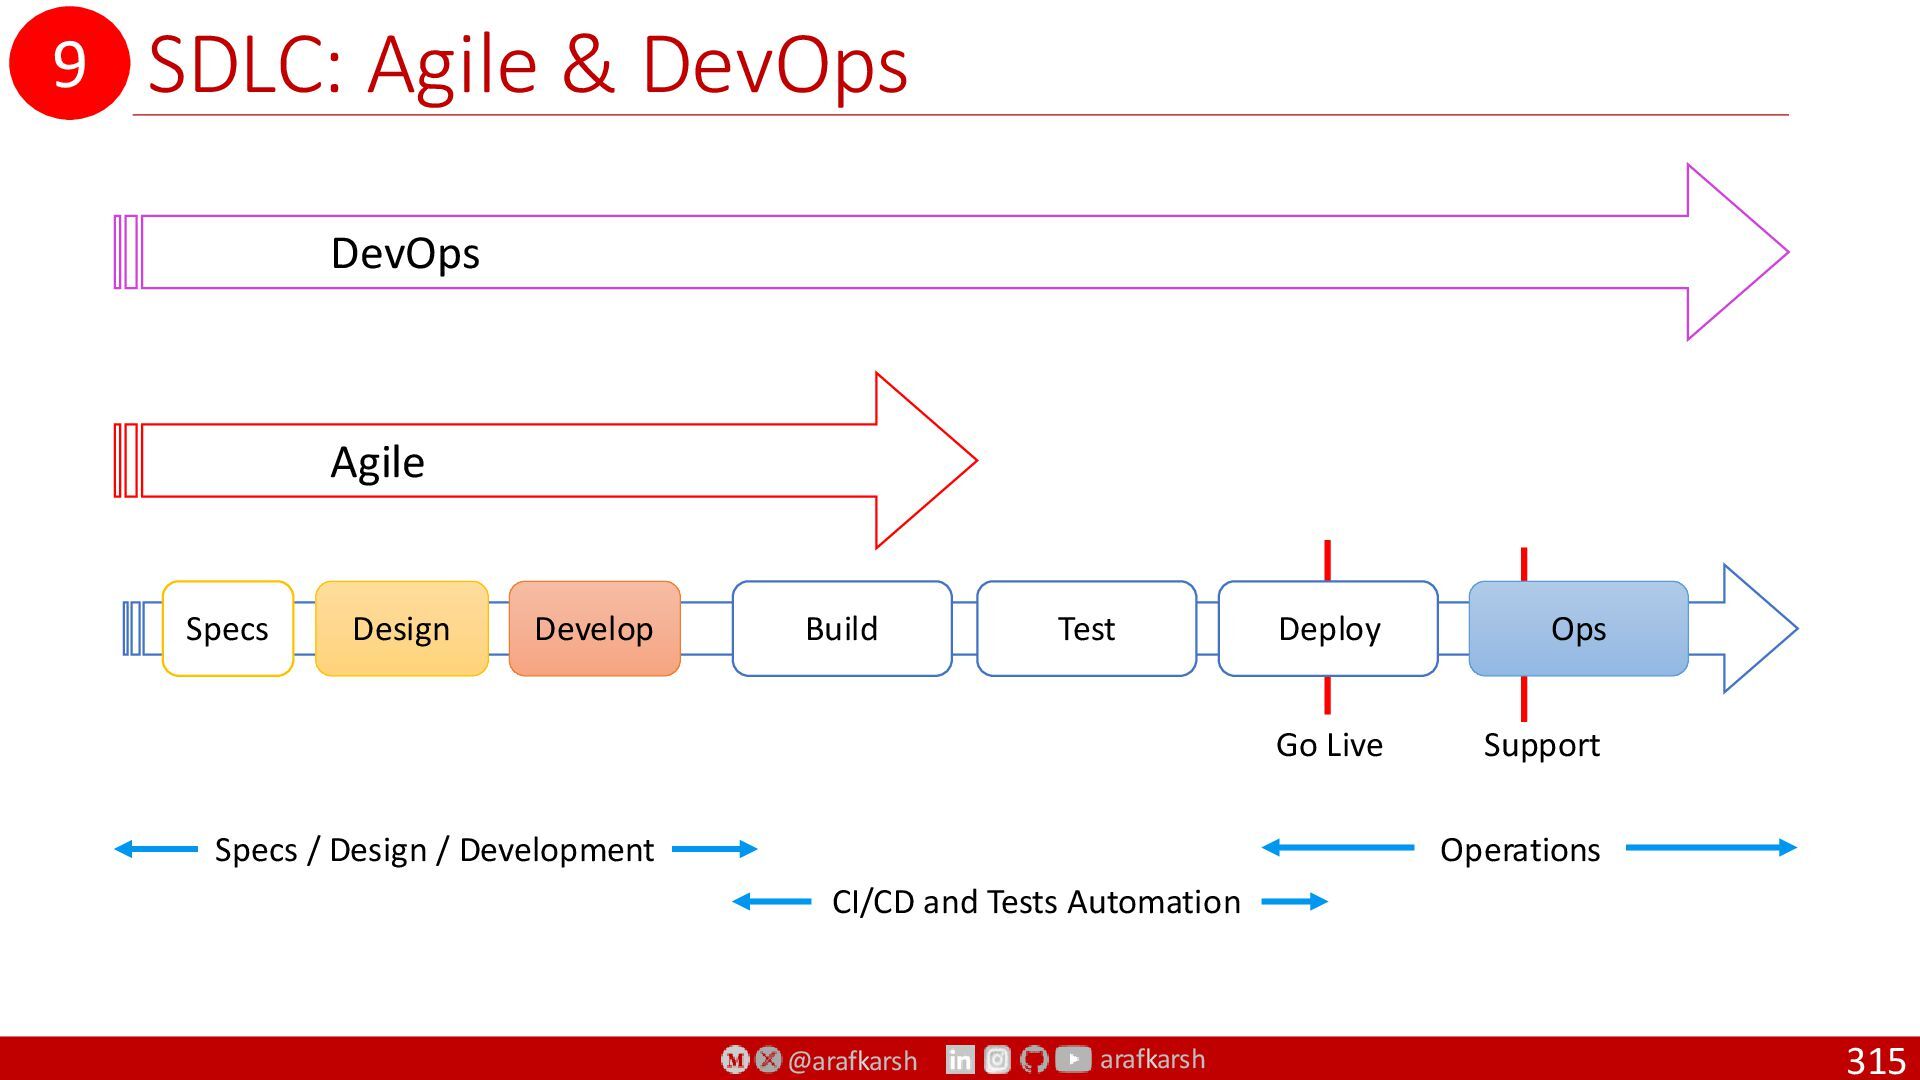Select the Ops stage box
Viewport: 1920px width, 1080px height.
tap(1579, 629)
